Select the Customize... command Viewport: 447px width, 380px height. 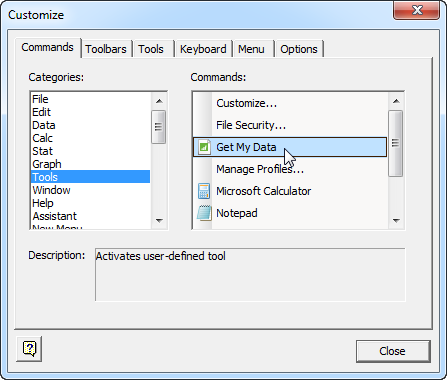[x=290, y=103]
